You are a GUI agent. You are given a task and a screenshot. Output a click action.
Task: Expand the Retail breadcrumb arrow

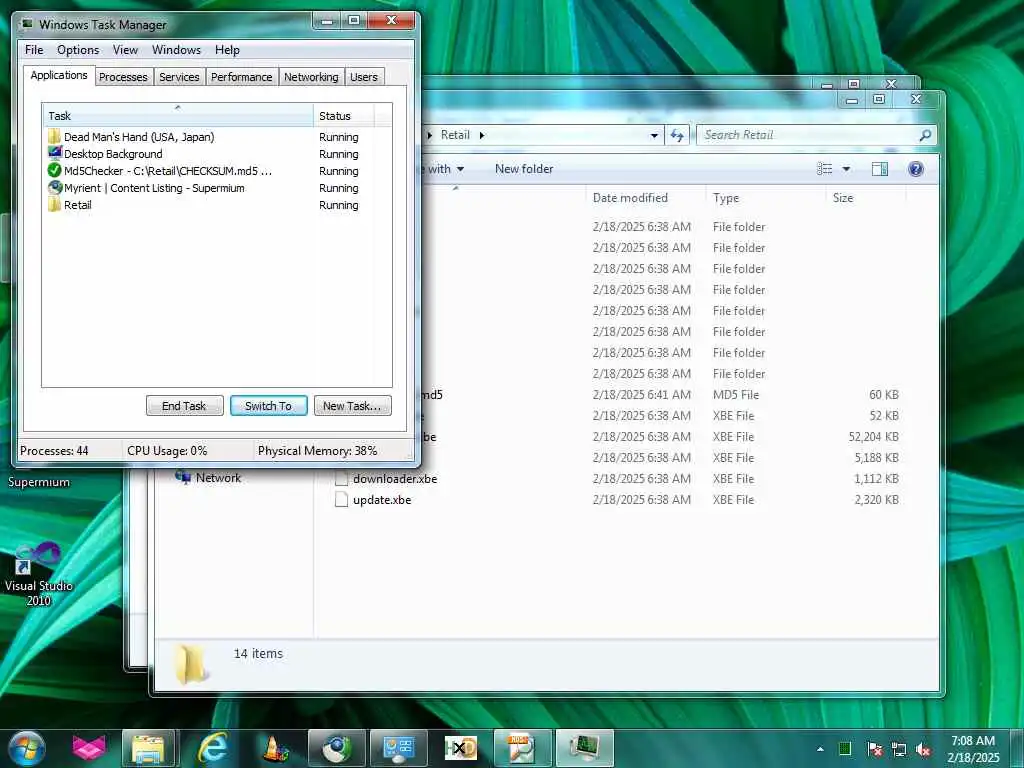click(482, 135)
